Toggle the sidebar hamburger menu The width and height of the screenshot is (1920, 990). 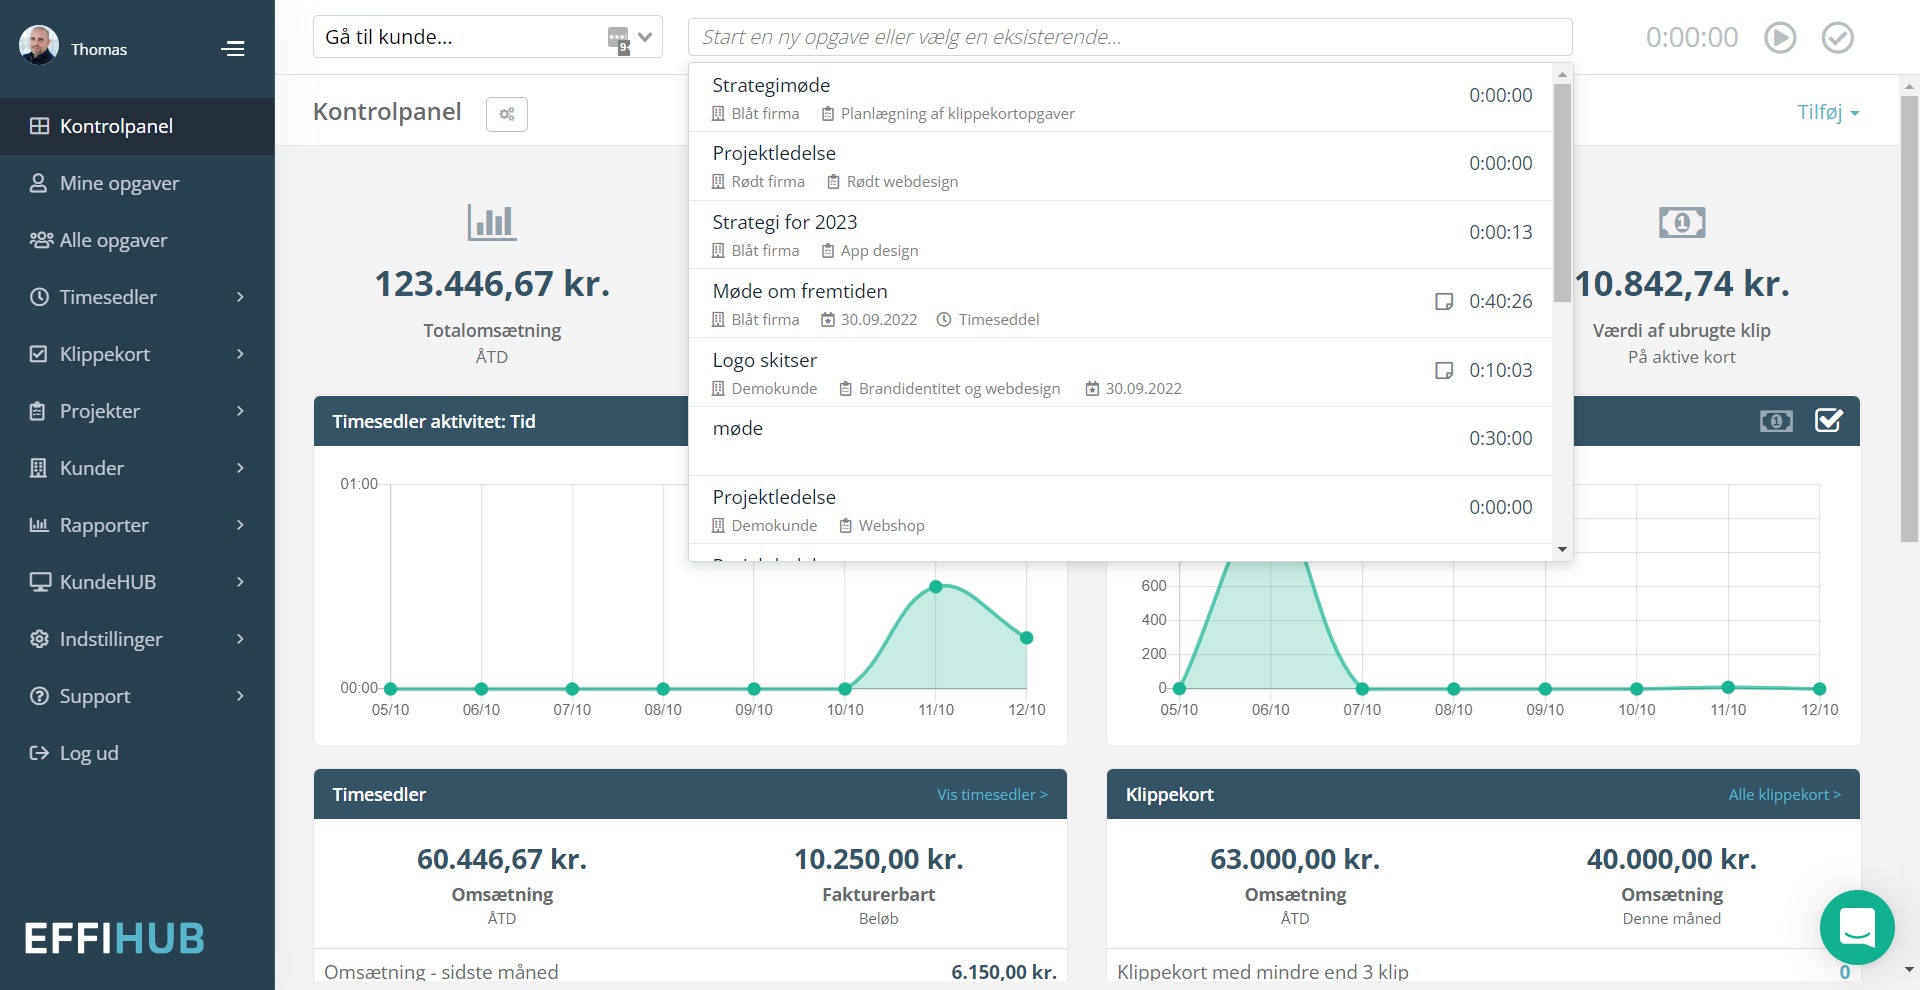click(233, 48)
